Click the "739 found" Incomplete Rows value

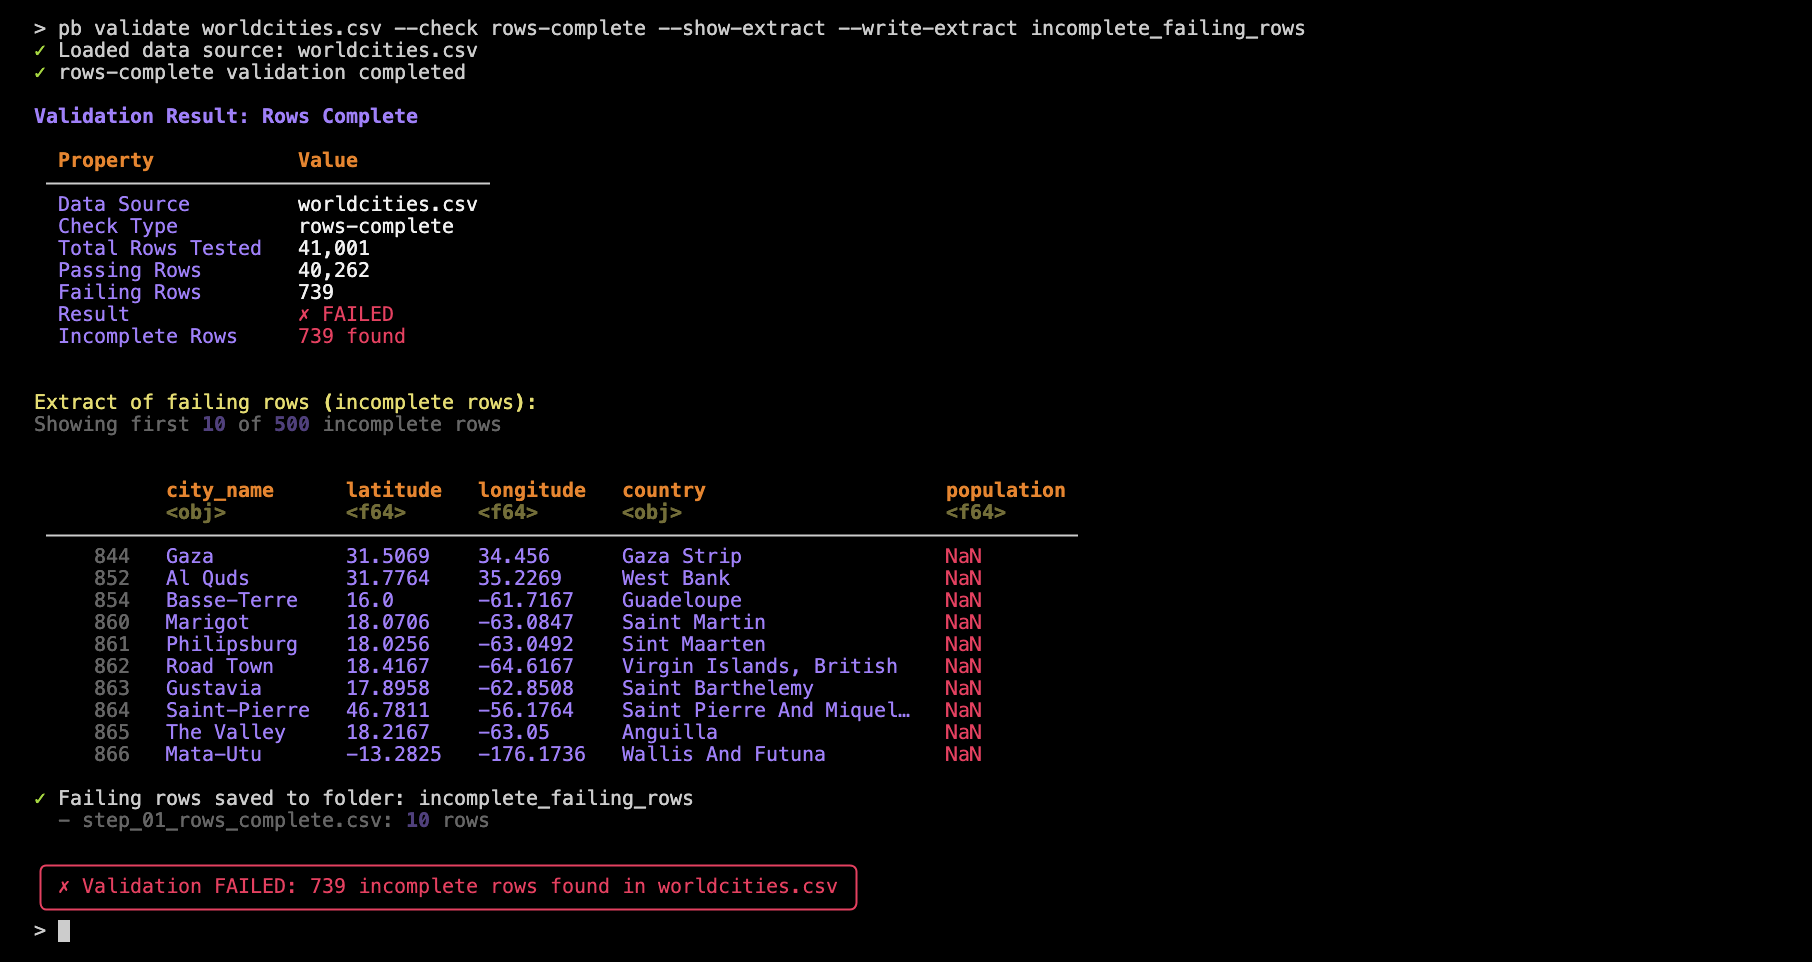pos(351,337)
